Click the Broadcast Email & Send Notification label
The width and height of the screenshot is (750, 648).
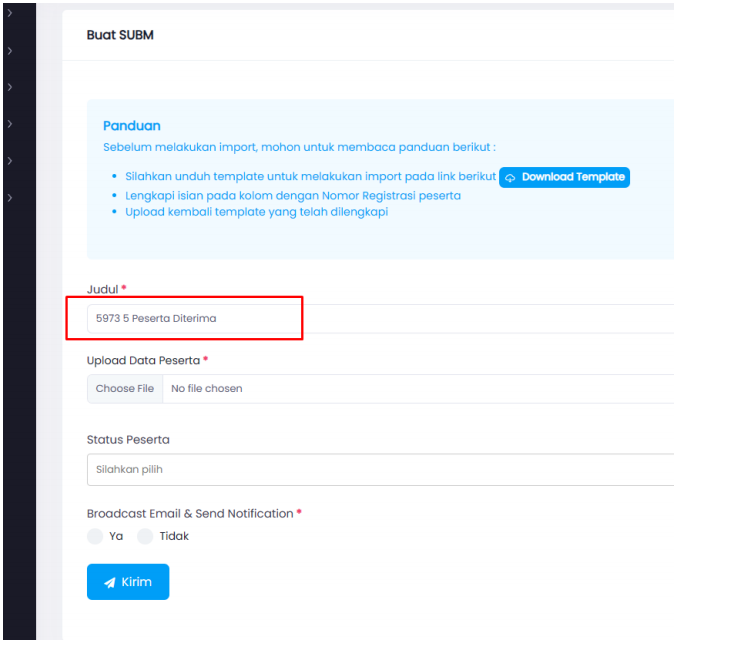tap(190, 513)
